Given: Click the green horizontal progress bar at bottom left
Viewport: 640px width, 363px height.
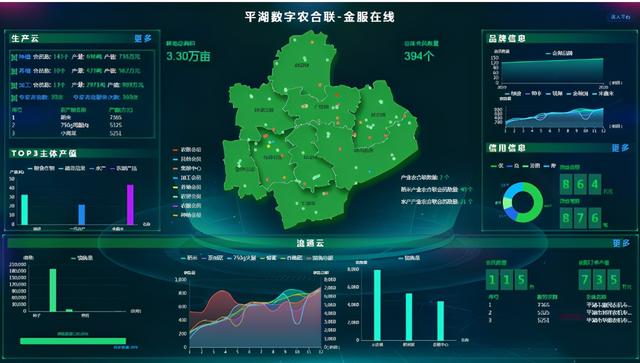Looking at the screenshot, I should pos(73,341).
